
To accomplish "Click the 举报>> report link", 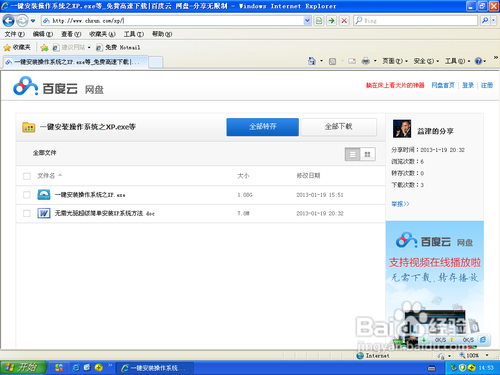I will (x=400, y=204).
